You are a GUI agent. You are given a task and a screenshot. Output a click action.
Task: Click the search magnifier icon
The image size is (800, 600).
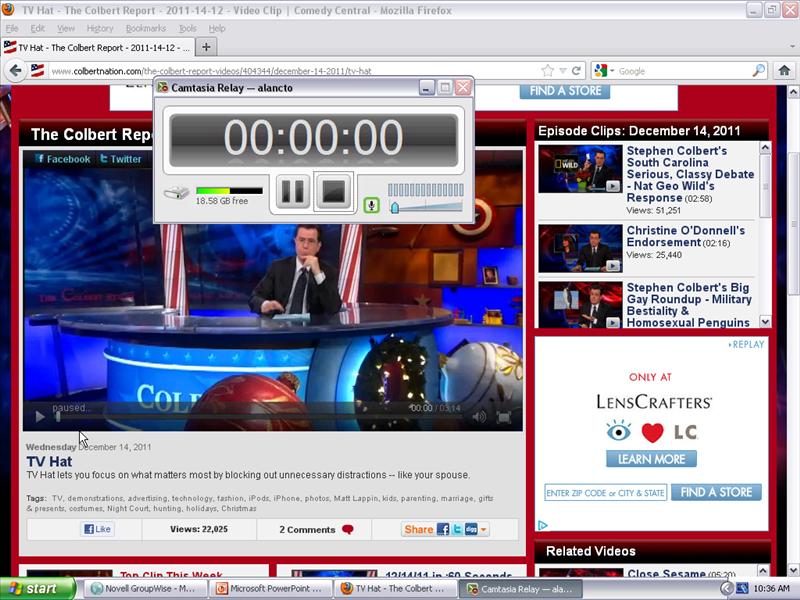pos(759,70)
